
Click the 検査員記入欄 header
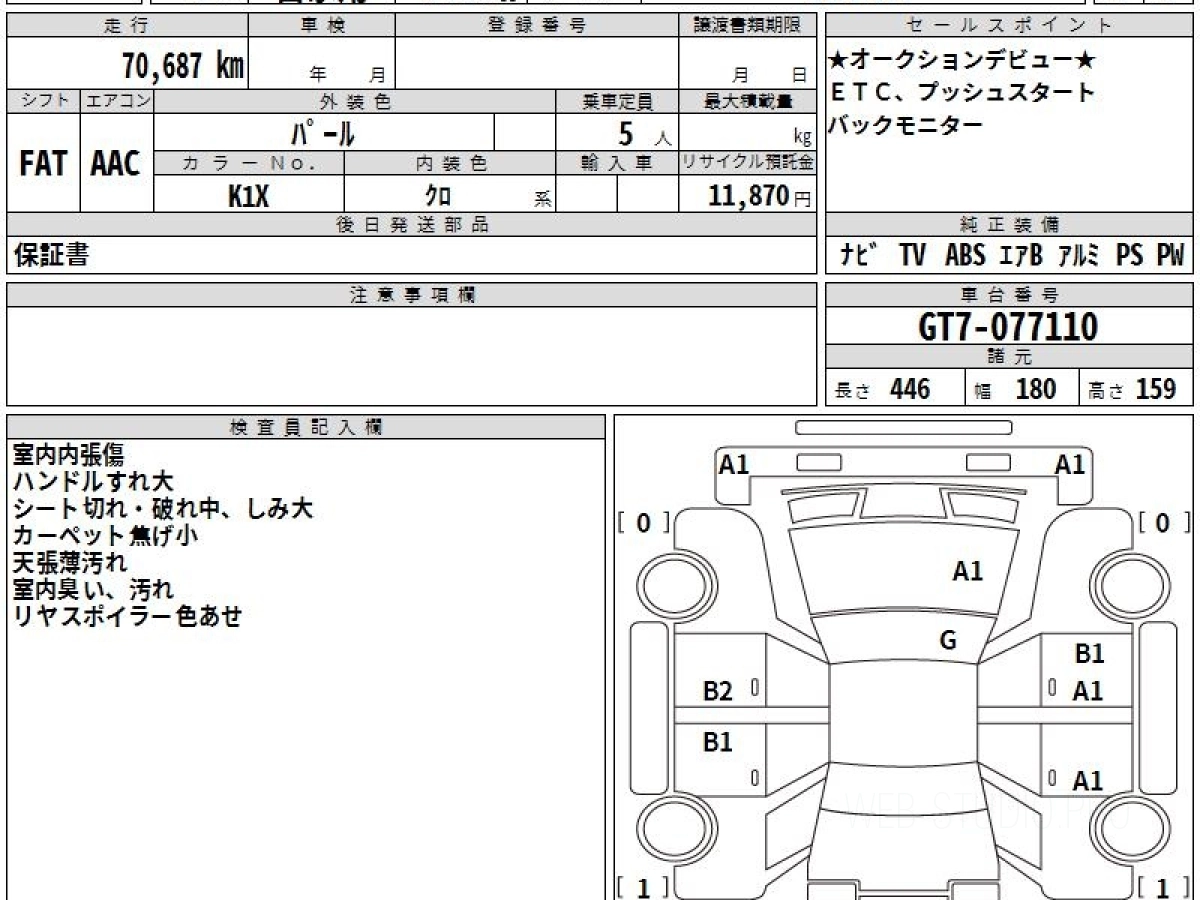tap(306, 427)
